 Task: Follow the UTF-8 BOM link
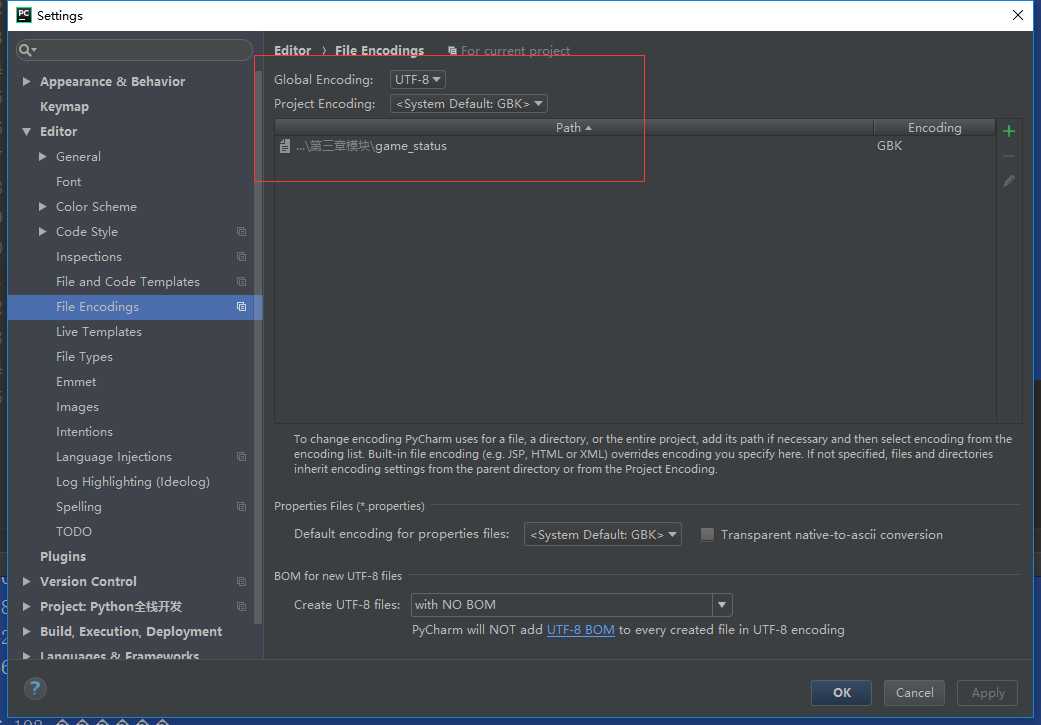pos(580,630)
